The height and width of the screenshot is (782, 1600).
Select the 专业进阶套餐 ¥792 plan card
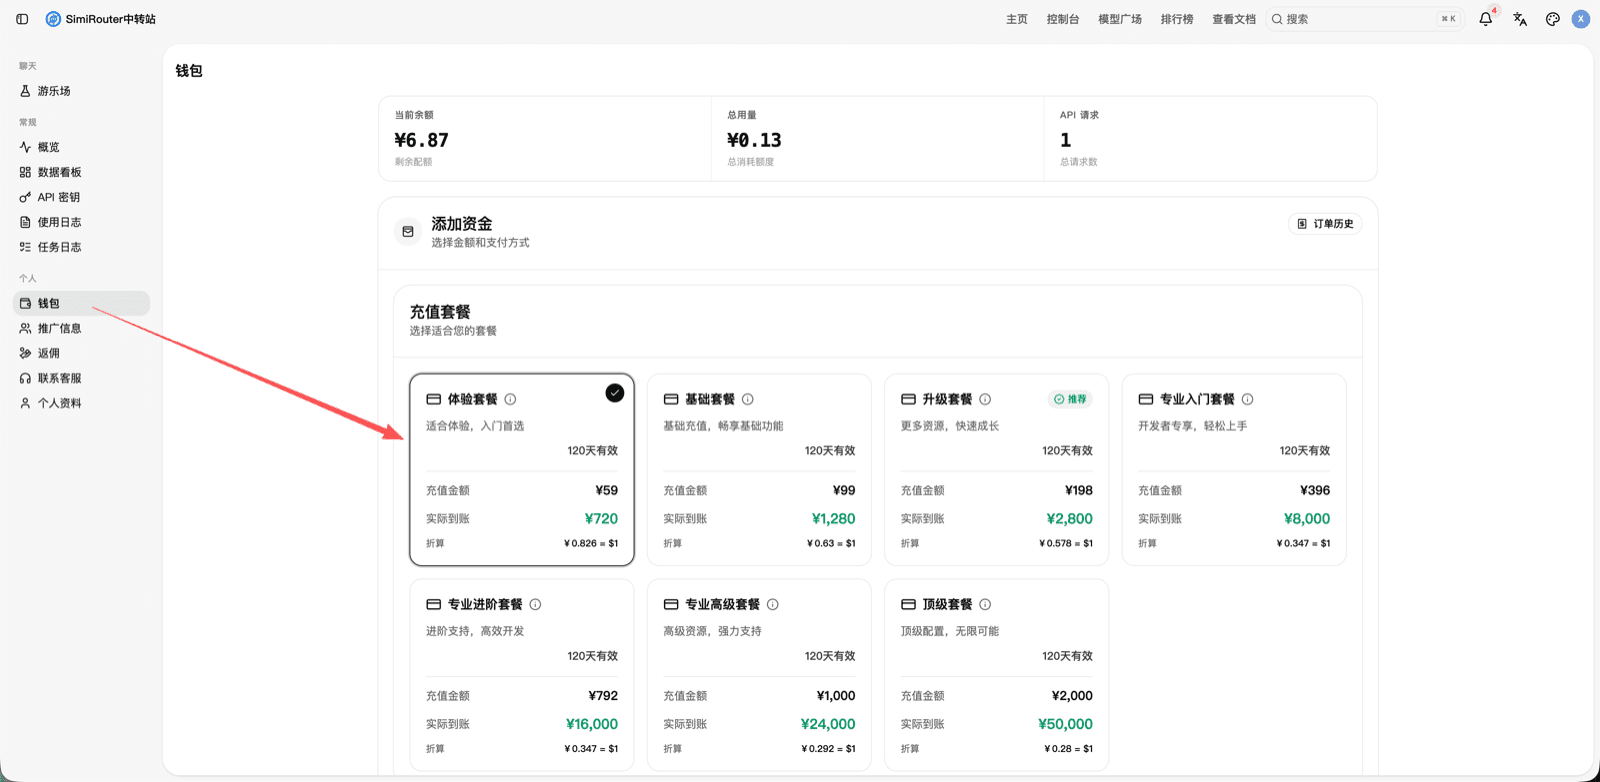click(x=522, y=675)
